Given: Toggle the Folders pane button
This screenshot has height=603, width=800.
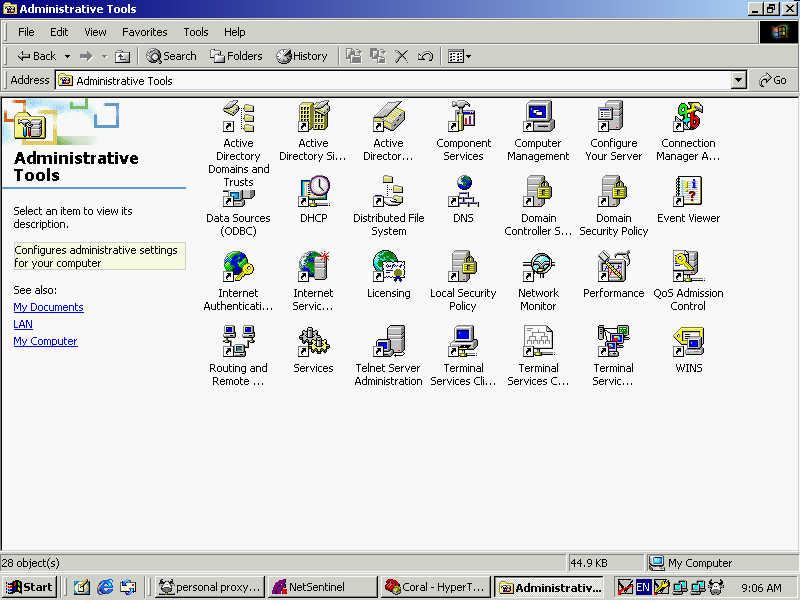Looking at the screenshot, I should (x=236, y=57).
